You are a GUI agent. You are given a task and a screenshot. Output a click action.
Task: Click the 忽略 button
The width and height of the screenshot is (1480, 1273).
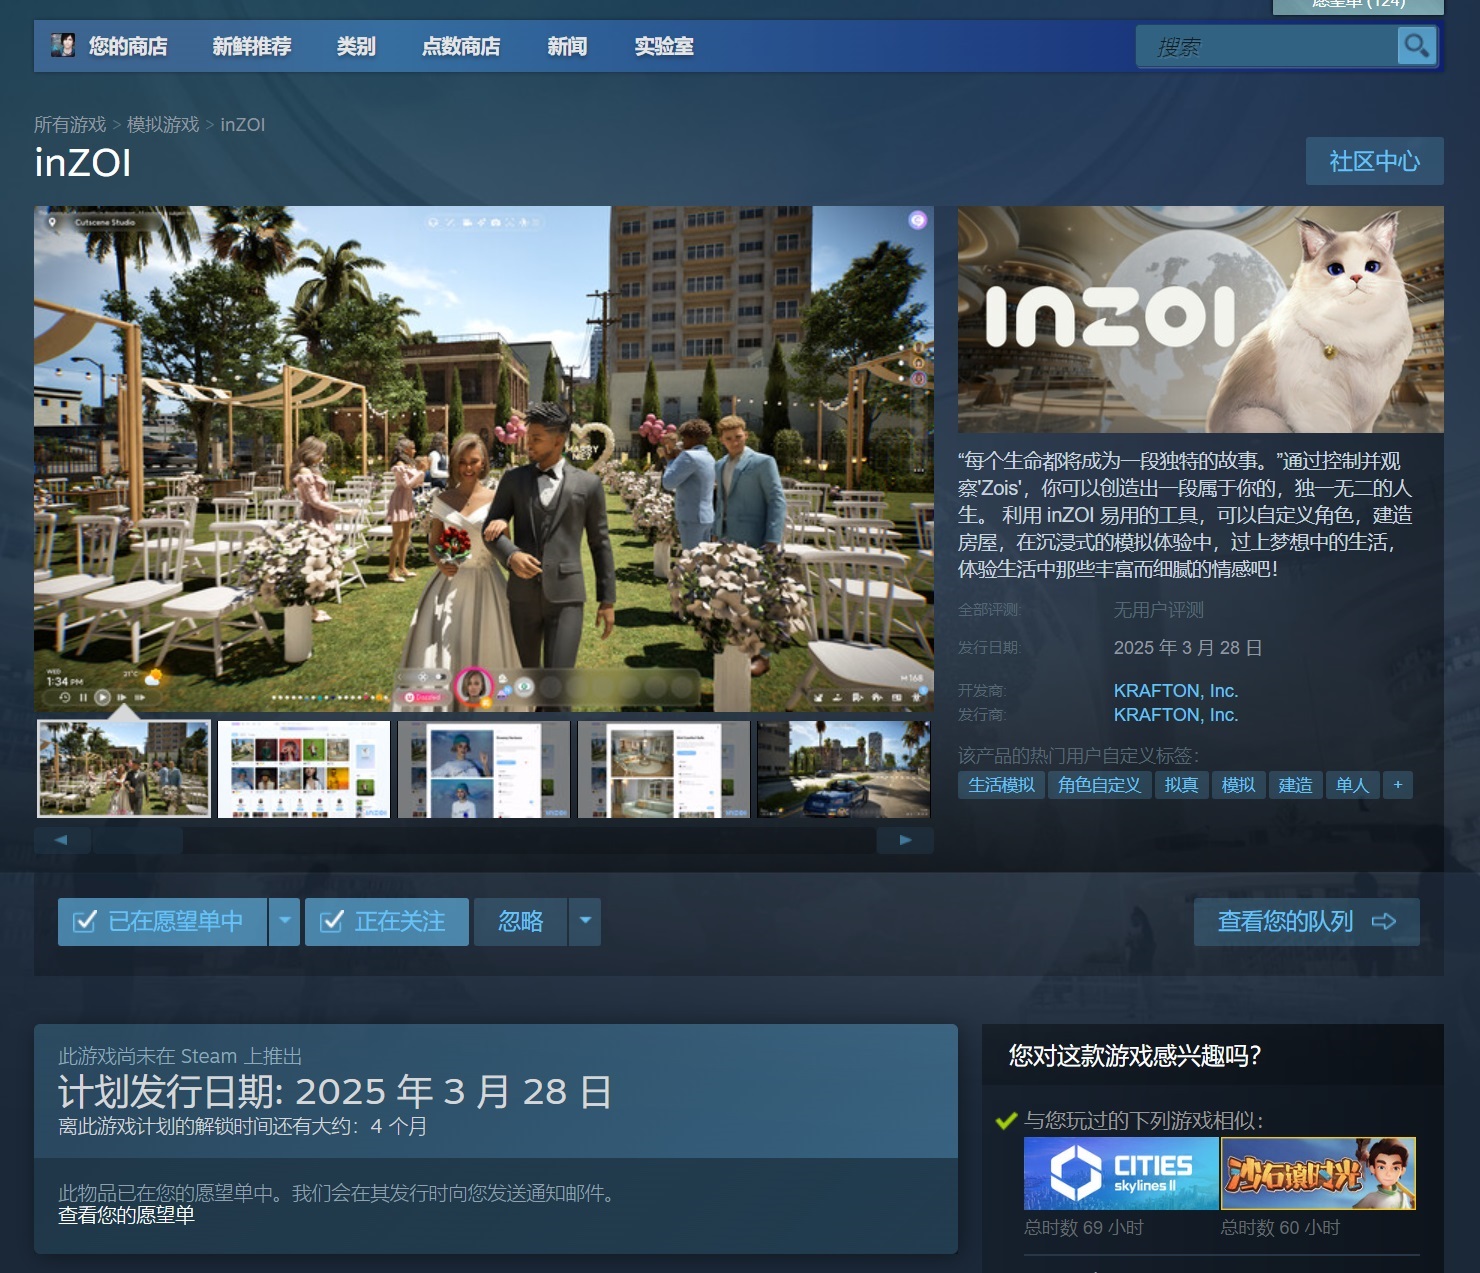[x=520, y=921]
